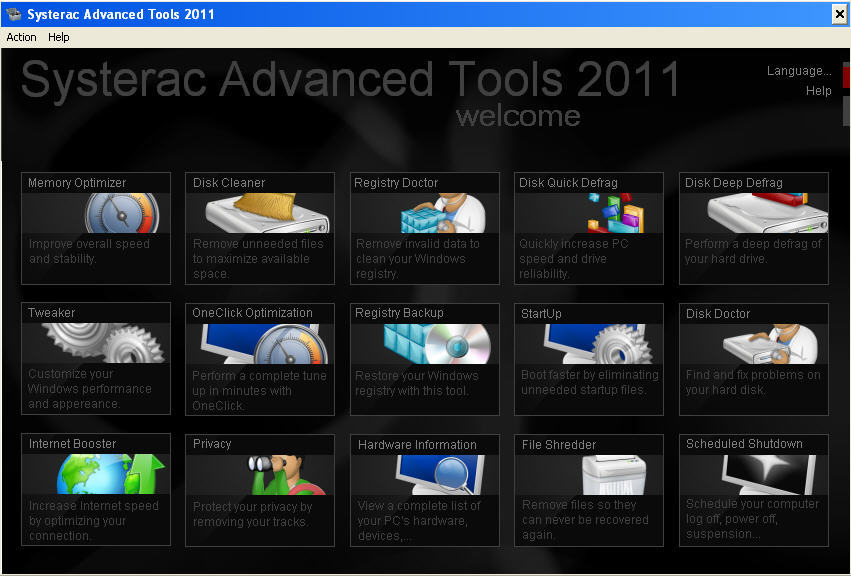The image size is (851, 576).
Task: Select the Scheduled Shutdown title
Action: tap(744, 444)
